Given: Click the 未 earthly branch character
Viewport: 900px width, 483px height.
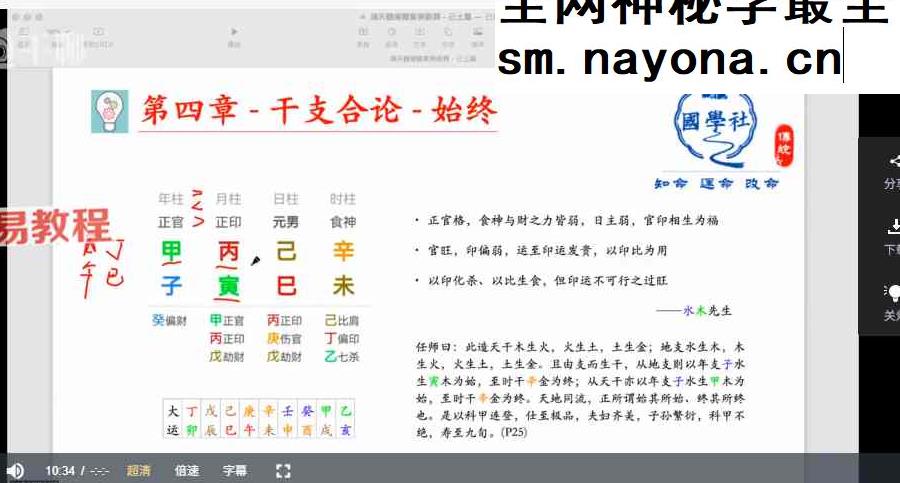Looking at the screenshot, I should [343, 285].
